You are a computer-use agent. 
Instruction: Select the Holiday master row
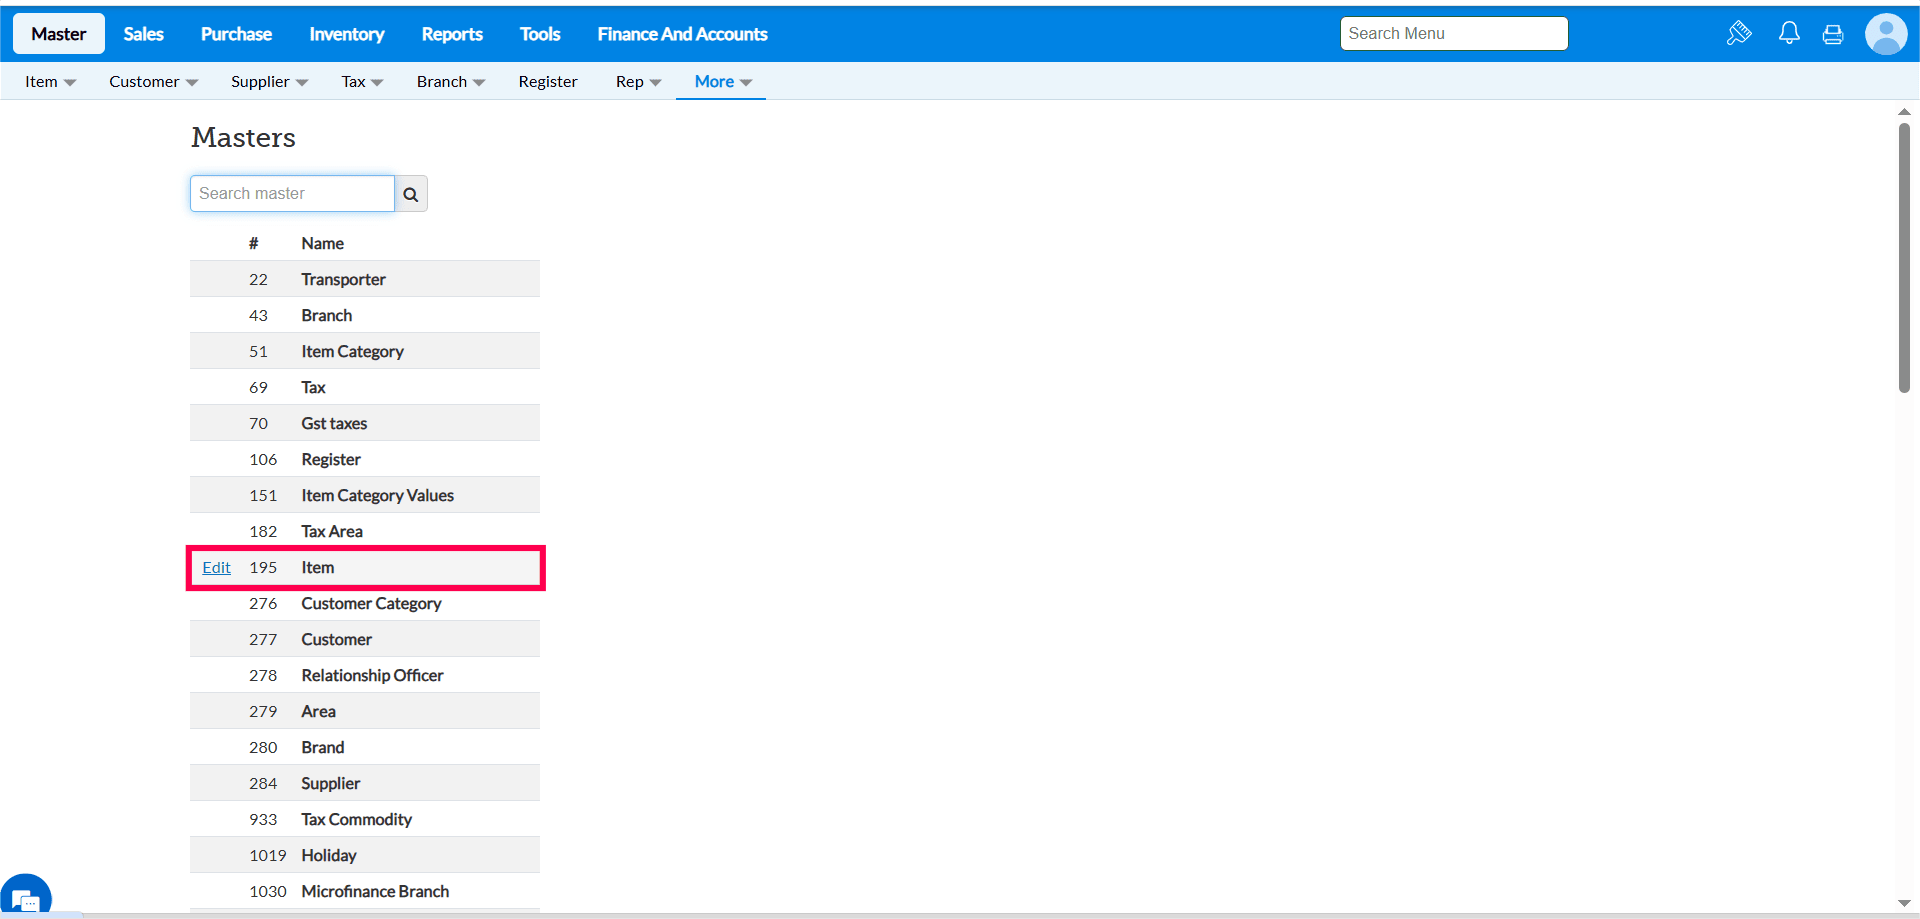365,855
